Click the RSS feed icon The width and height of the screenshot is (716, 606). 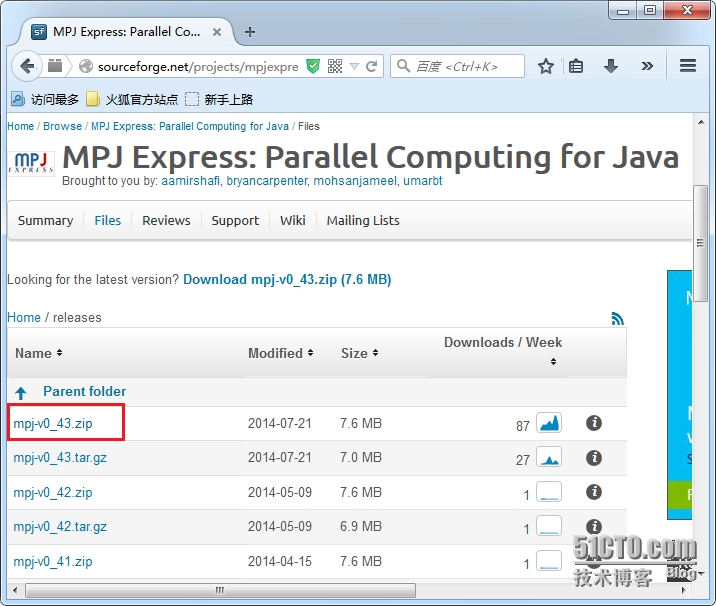click(x=617, y=318)
